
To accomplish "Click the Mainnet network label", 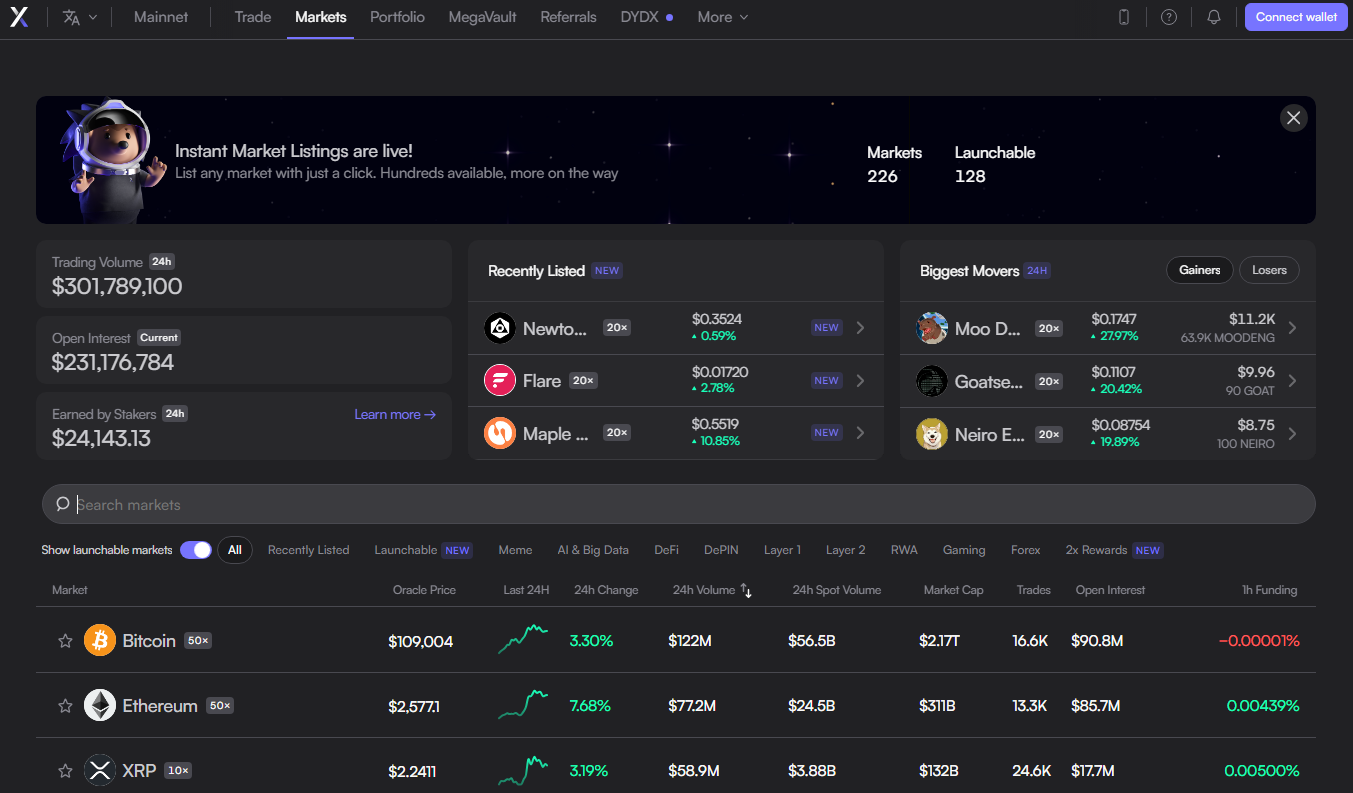I will [x=161, y=17].
